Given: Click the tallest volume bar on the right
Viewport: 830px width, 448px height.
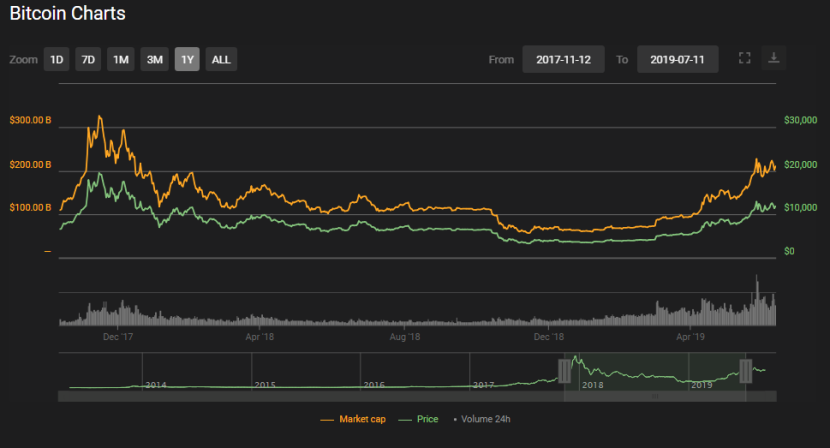Looking at the screenshot, I should coord(757,300).
